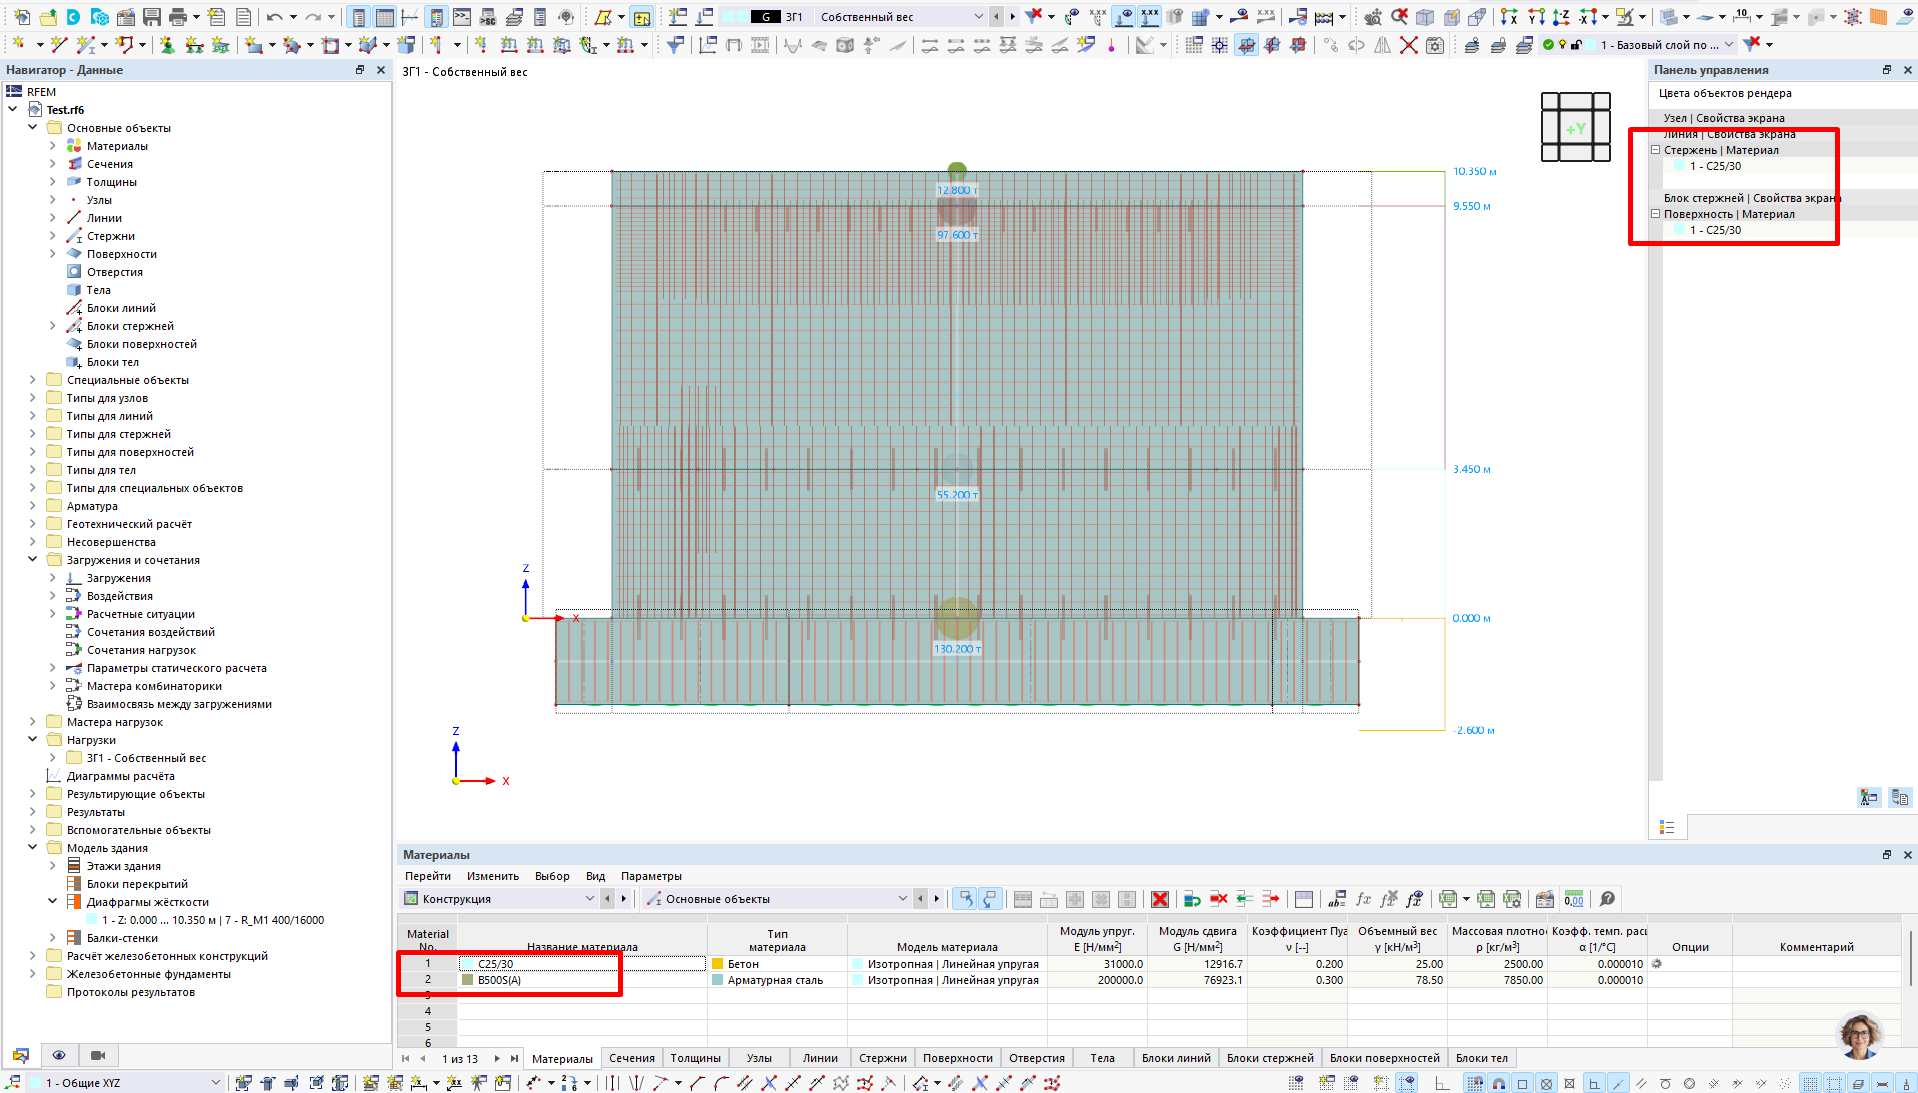This screenshot has height=1093, width=1918.
Task: Click the Undo arrow icon
Action: [274, 17]
